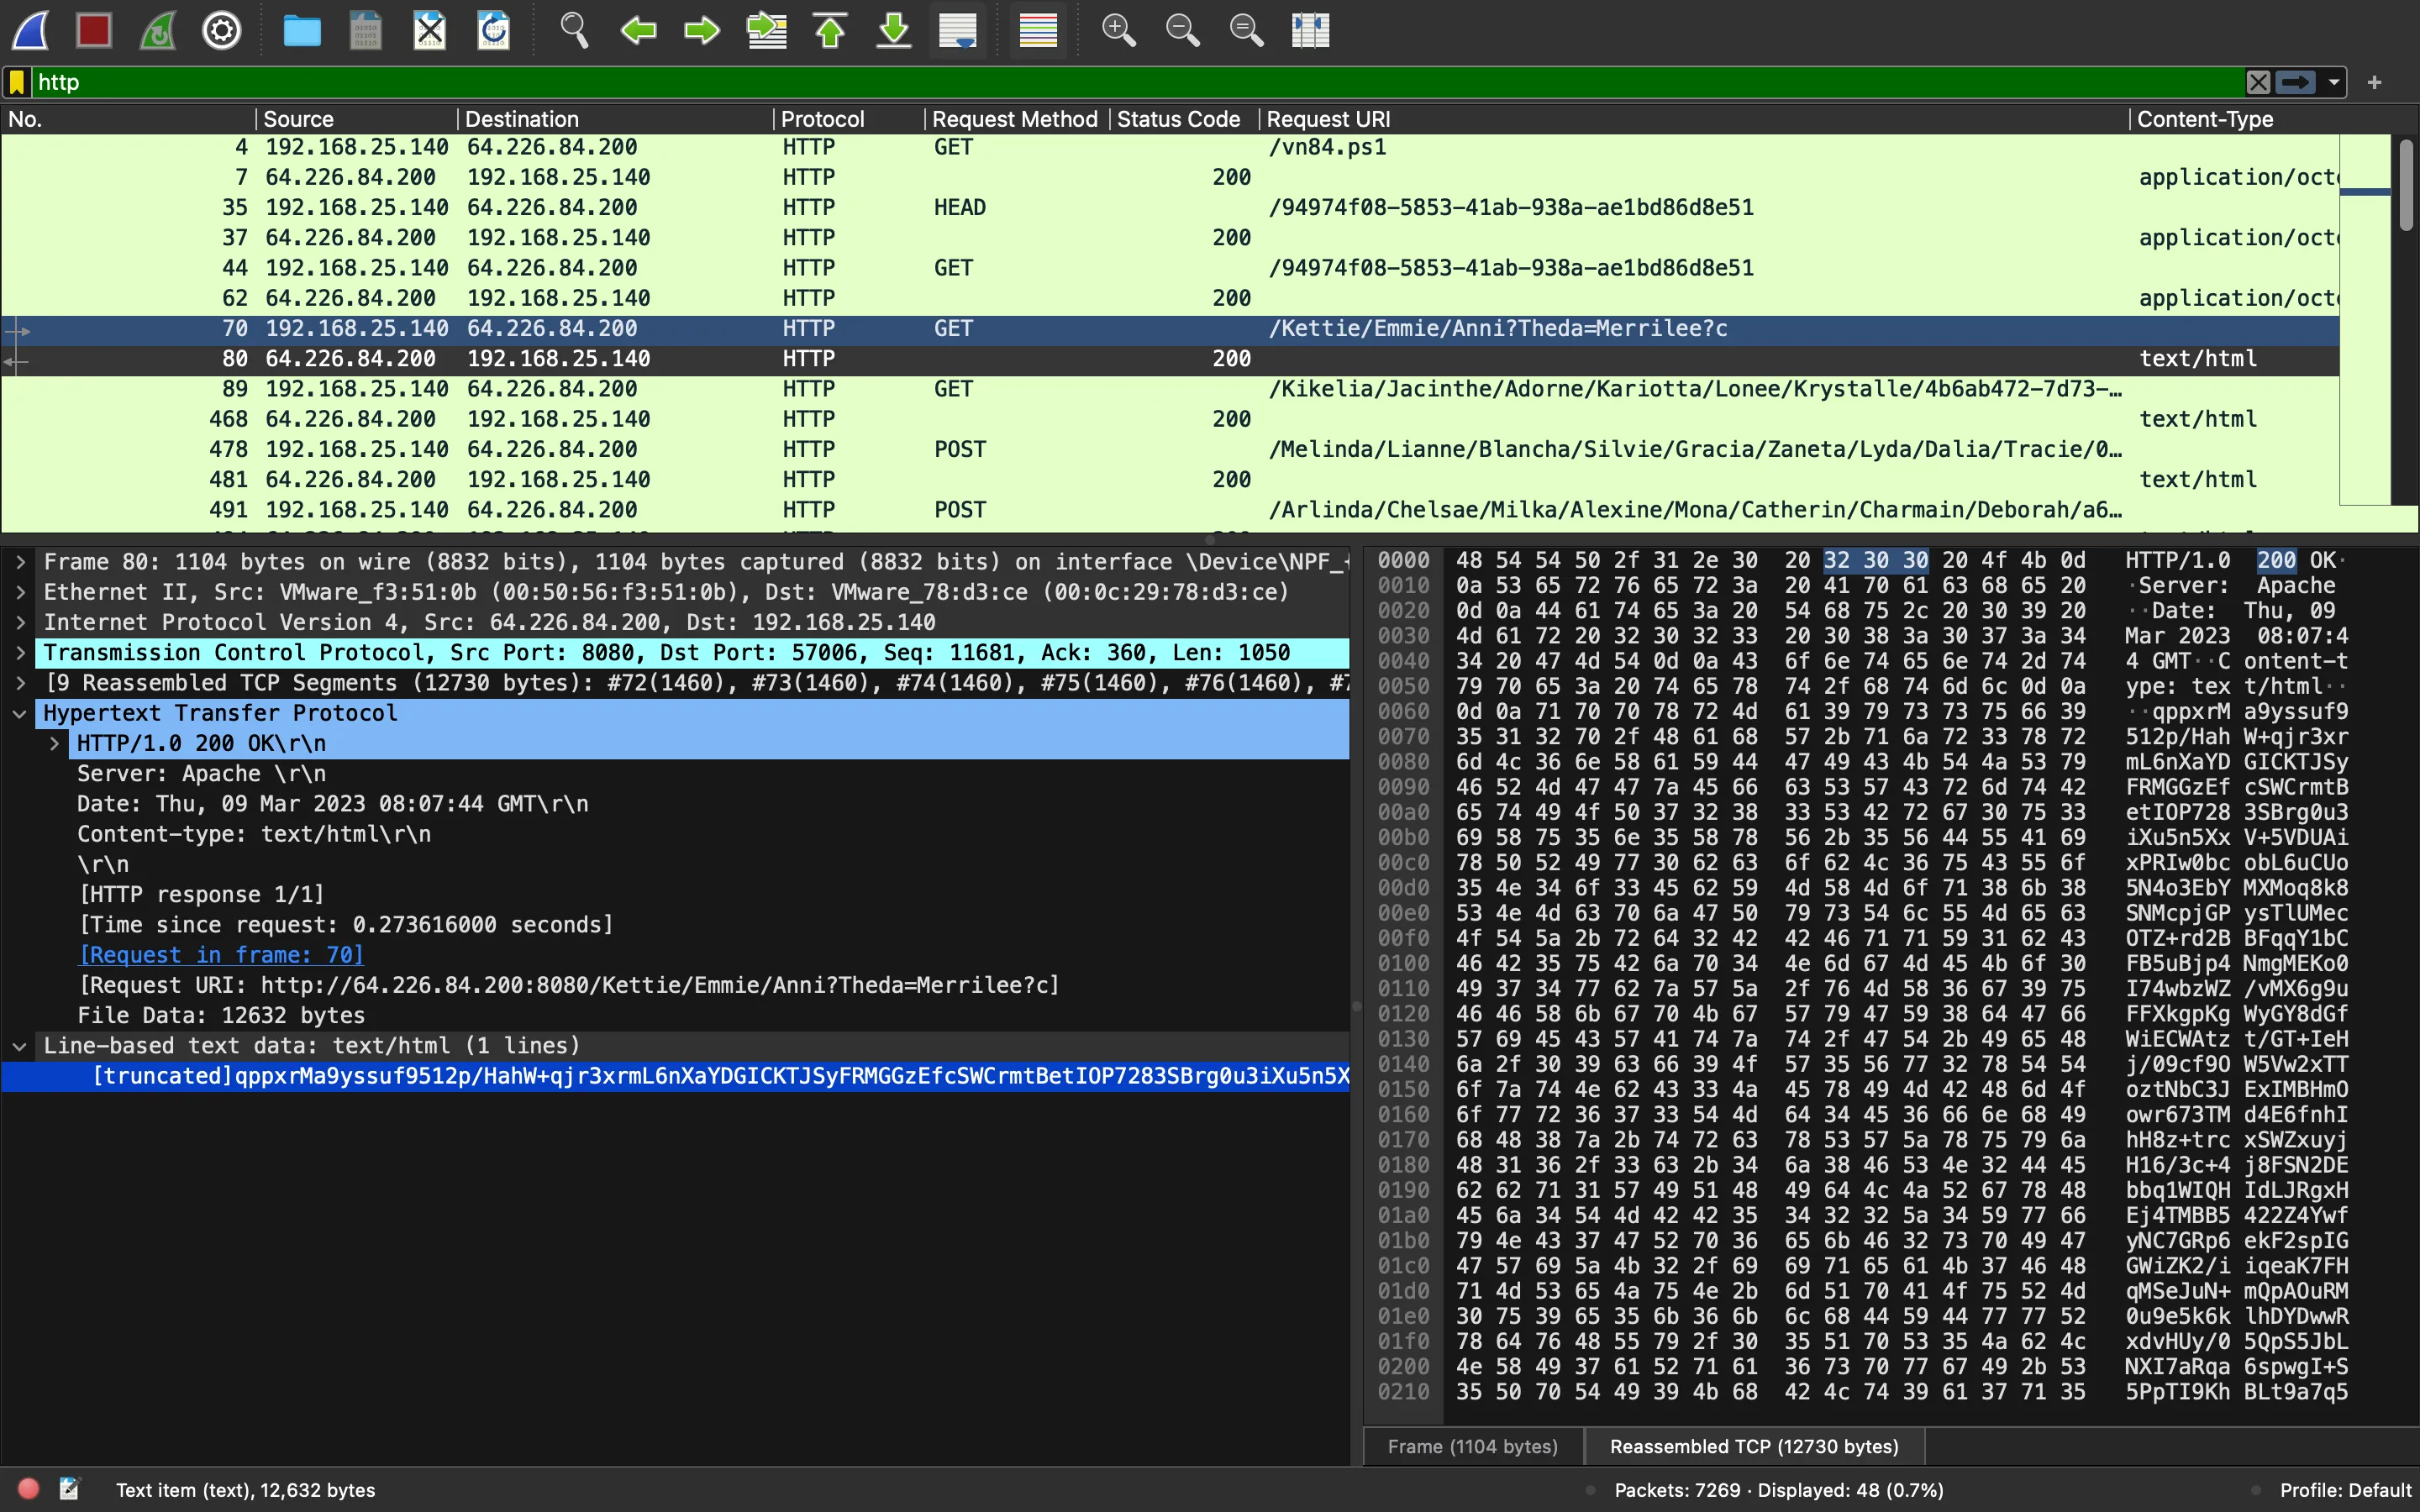Select packet 4 GET /vn84.ps1

[1170, 147]
